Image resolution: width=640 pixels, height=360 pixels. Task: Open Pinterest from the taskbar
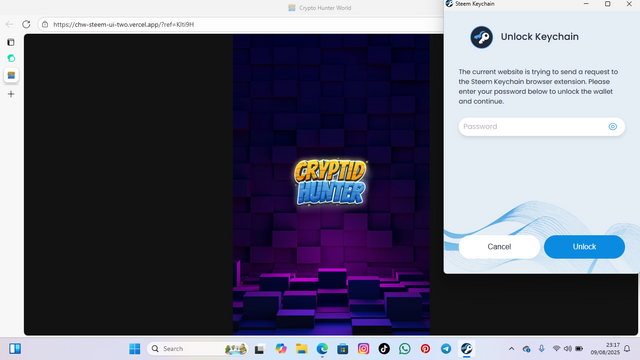click(425, 349)
